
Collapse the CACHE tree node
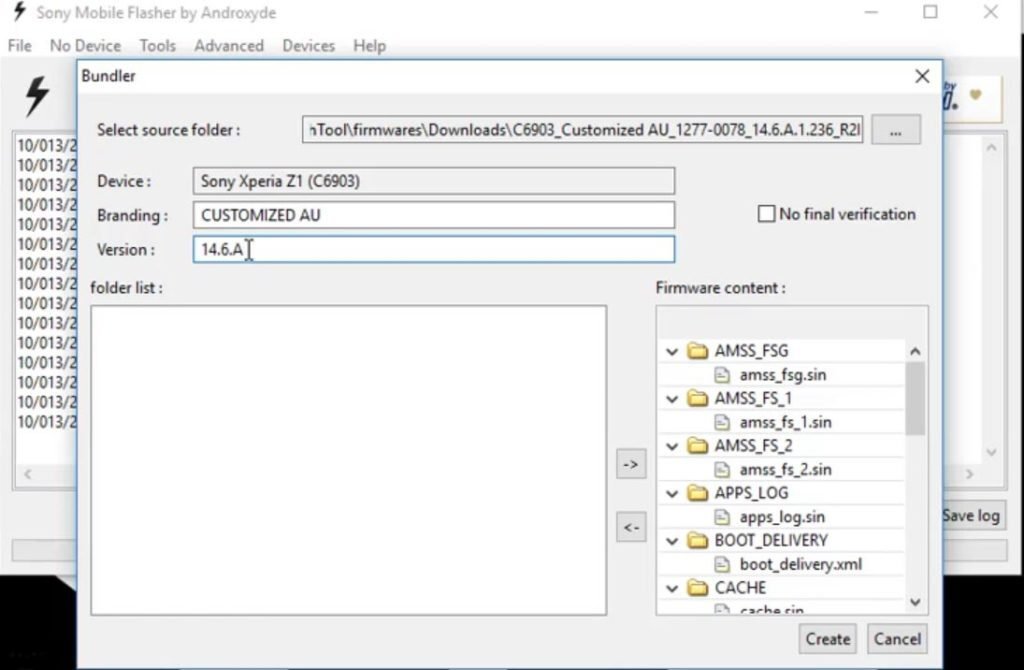click(x=672, y=588)
